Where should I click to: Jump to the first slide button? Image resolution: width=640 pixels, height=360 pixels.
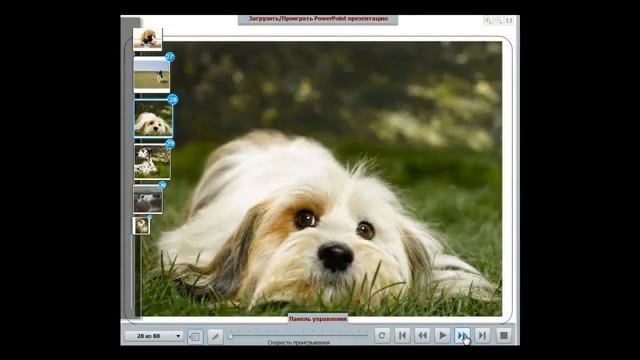402,336
